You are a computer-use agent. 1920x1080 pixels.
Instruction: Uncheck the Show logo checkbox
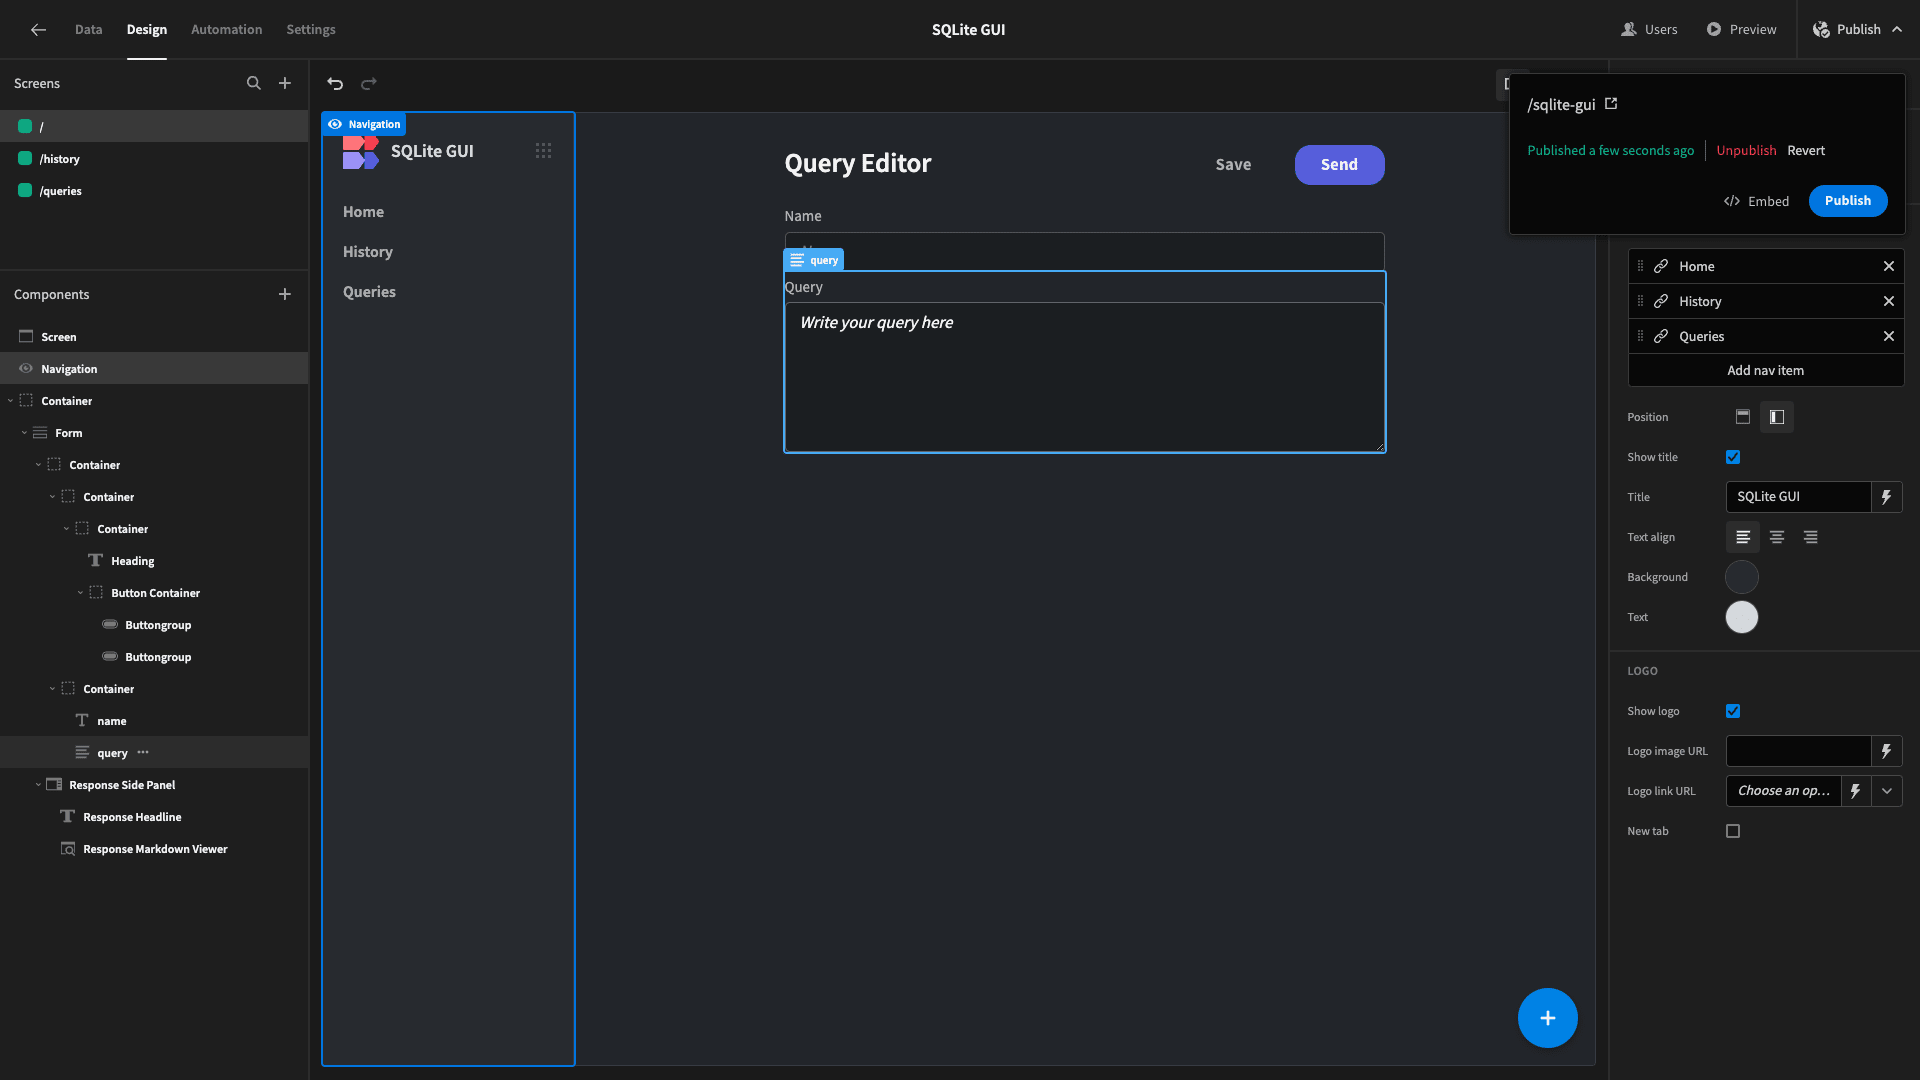coord(1733,711)
